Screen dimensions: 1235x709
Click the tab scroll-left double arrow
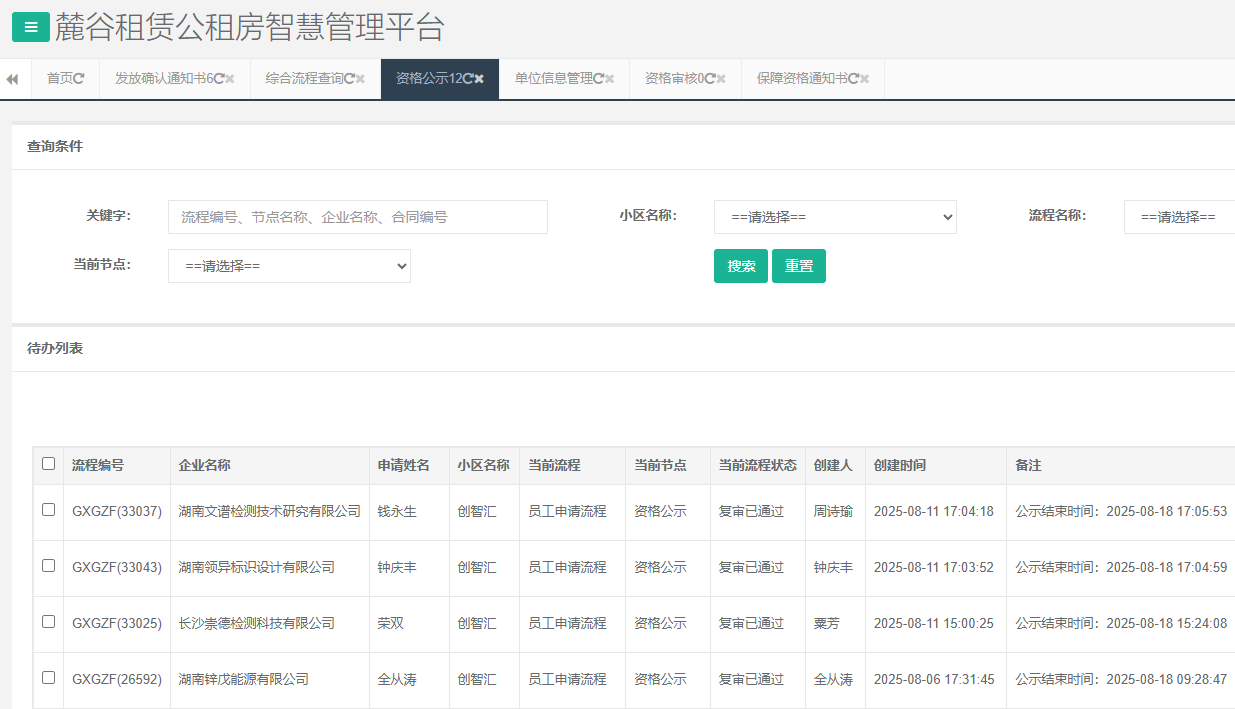pos(12,79)
